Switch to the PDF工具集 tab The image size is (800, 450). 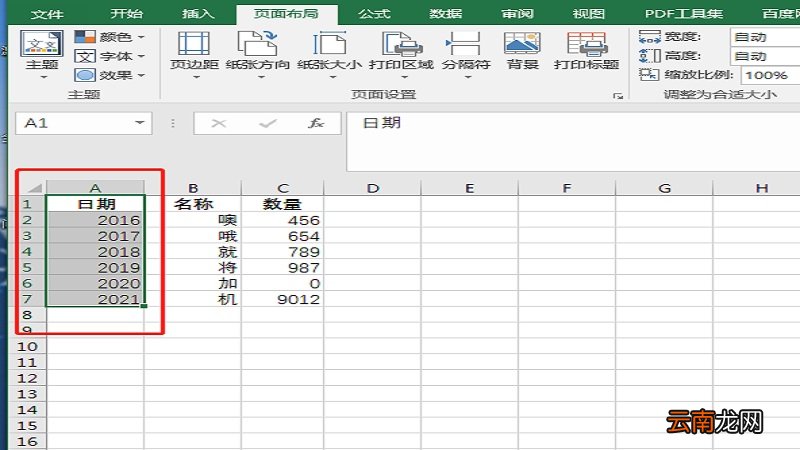[x=684, y=13]
